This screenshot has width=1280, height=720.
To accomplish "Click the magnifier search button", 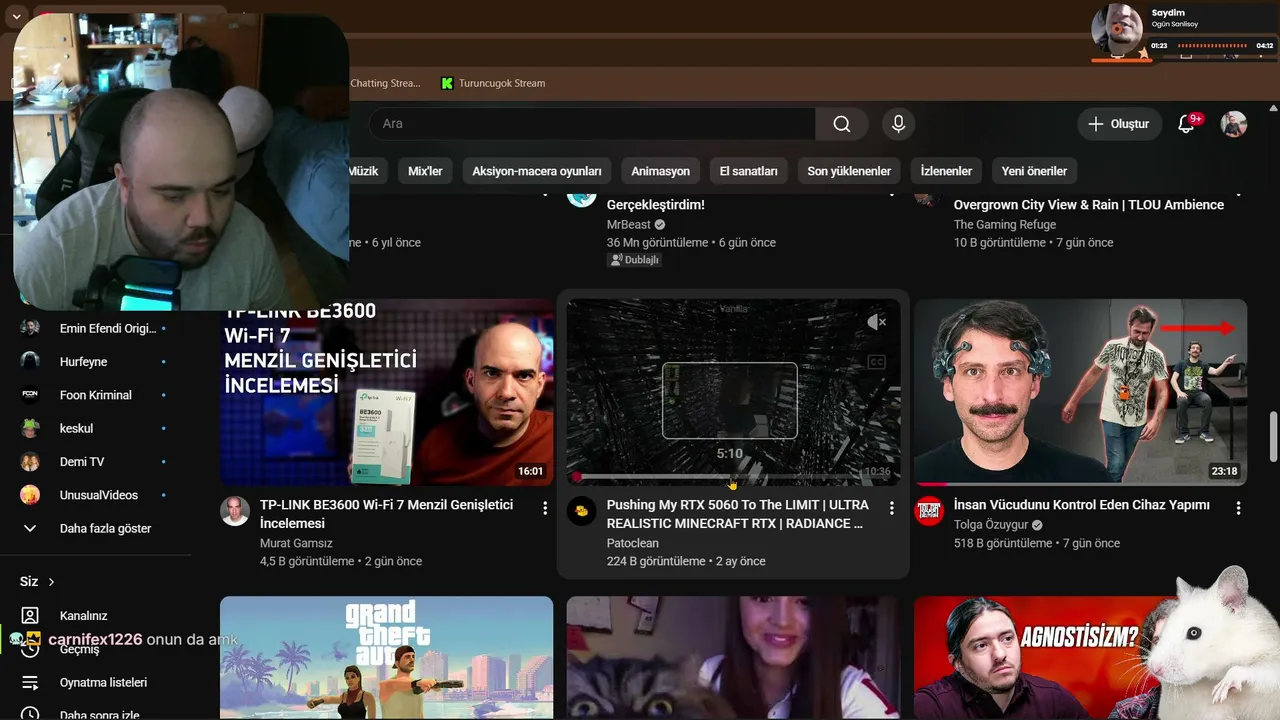I will click(x=842, y=124).
